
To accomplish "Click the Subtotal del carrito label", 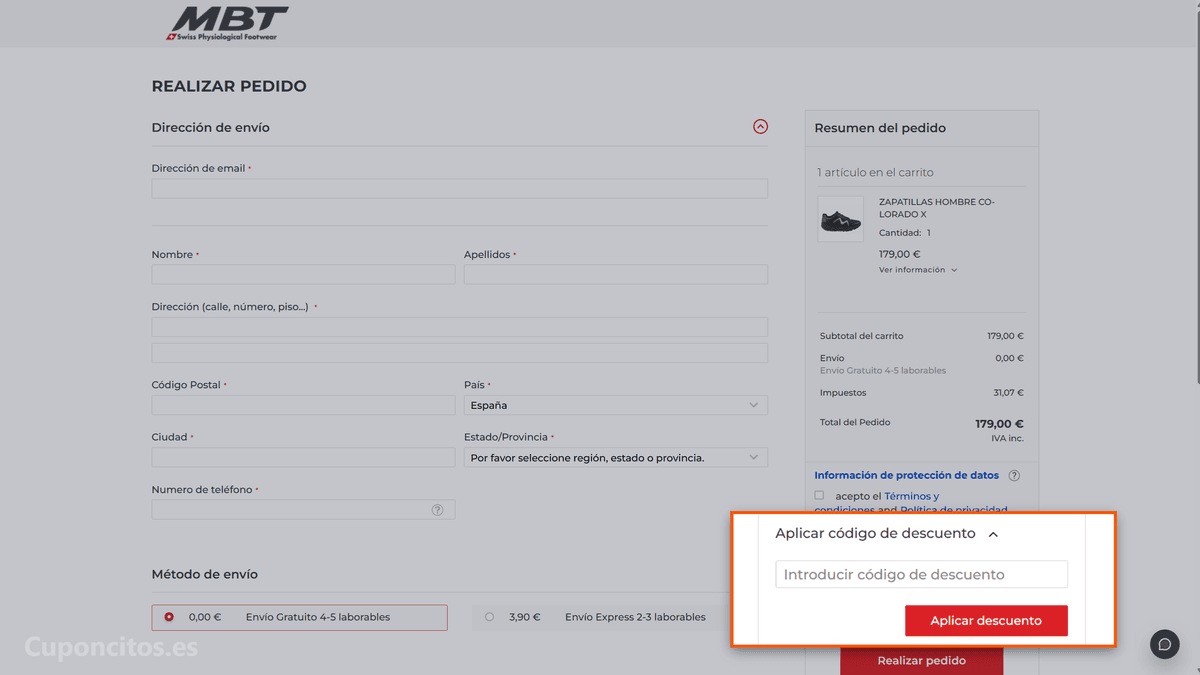I will [861, 336].
